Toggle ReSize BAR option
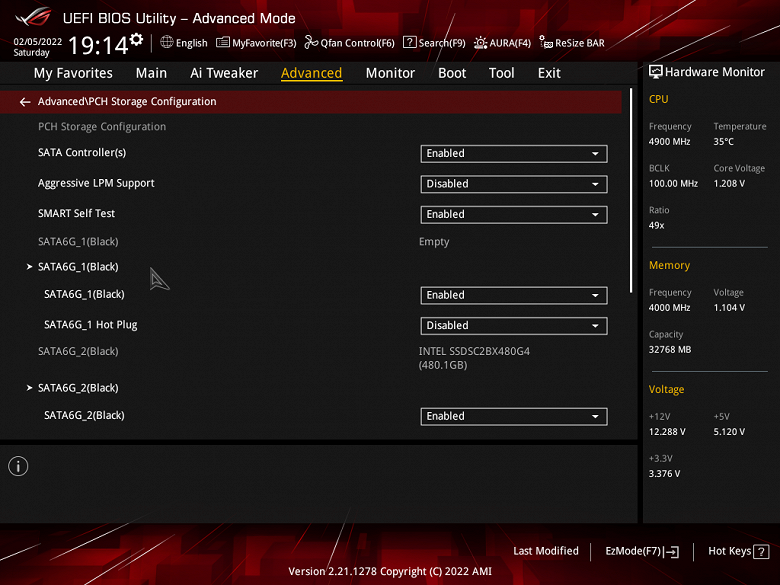 (572, 43)
